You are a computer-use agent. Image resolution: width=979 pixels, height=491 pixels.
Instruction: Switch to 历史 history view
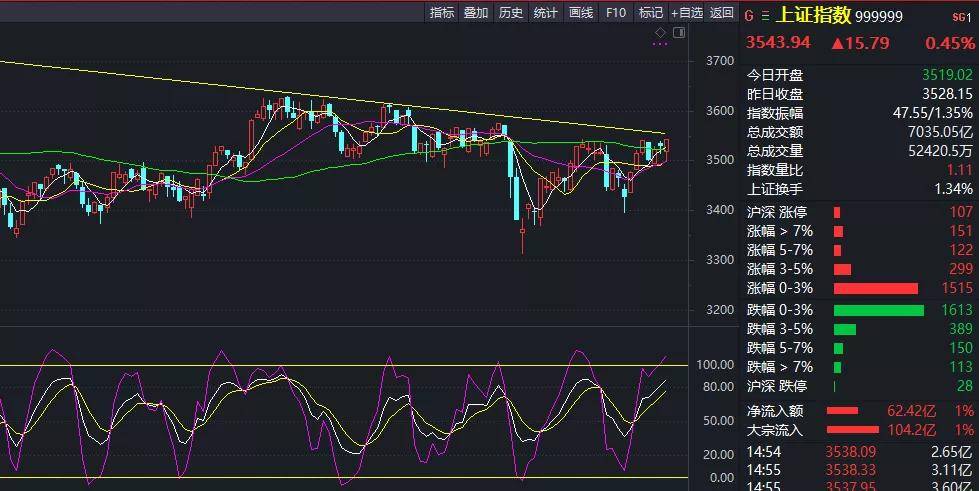tap(511, 13)
